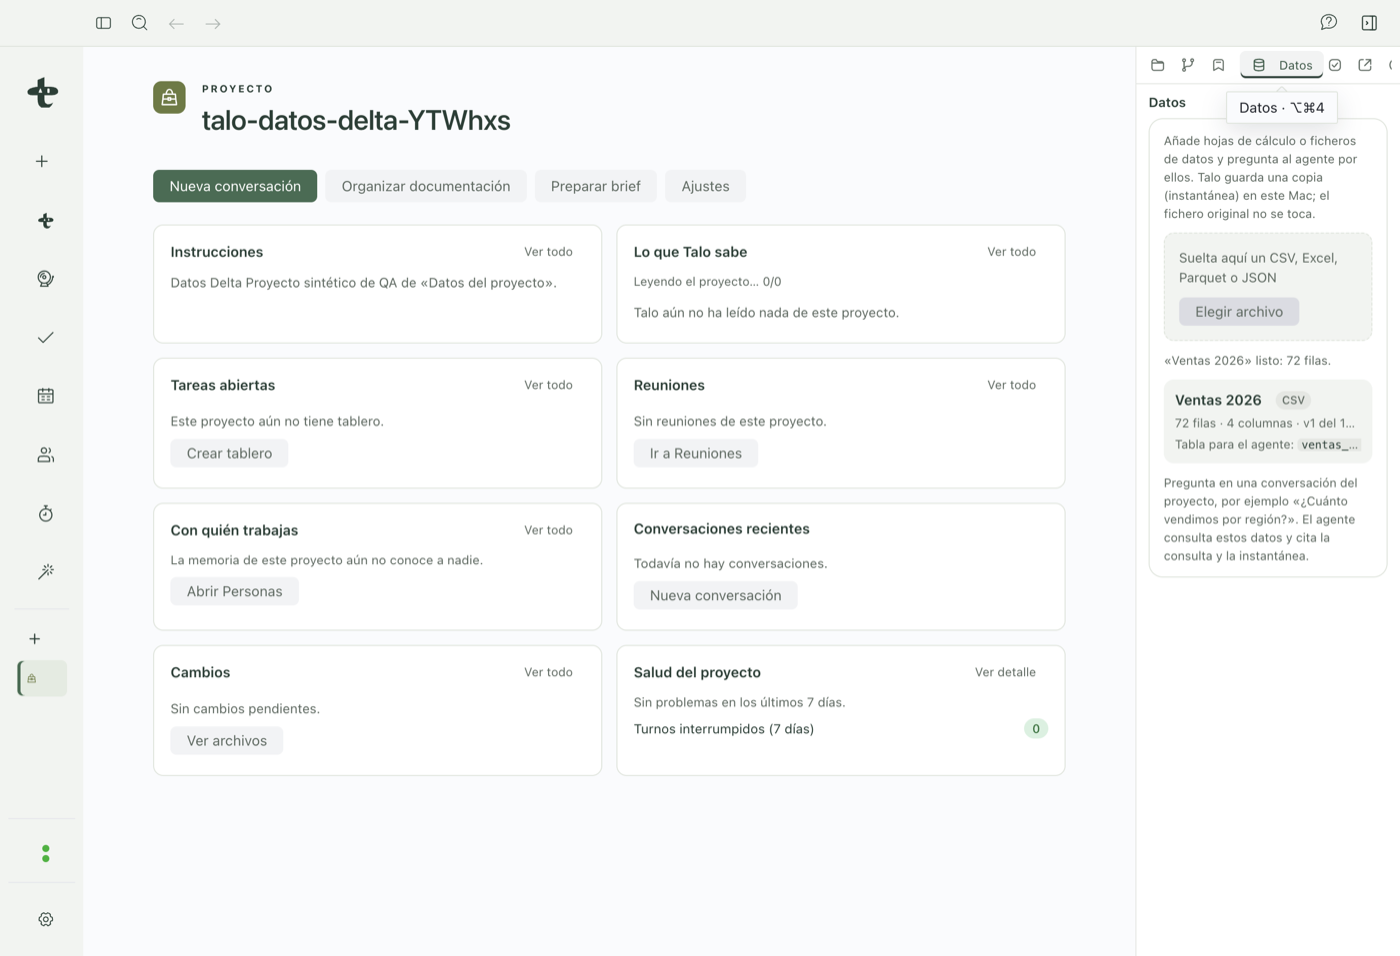Switch to the checkbox tasks tab
1400x956 pixels.
coord(1335,65)
